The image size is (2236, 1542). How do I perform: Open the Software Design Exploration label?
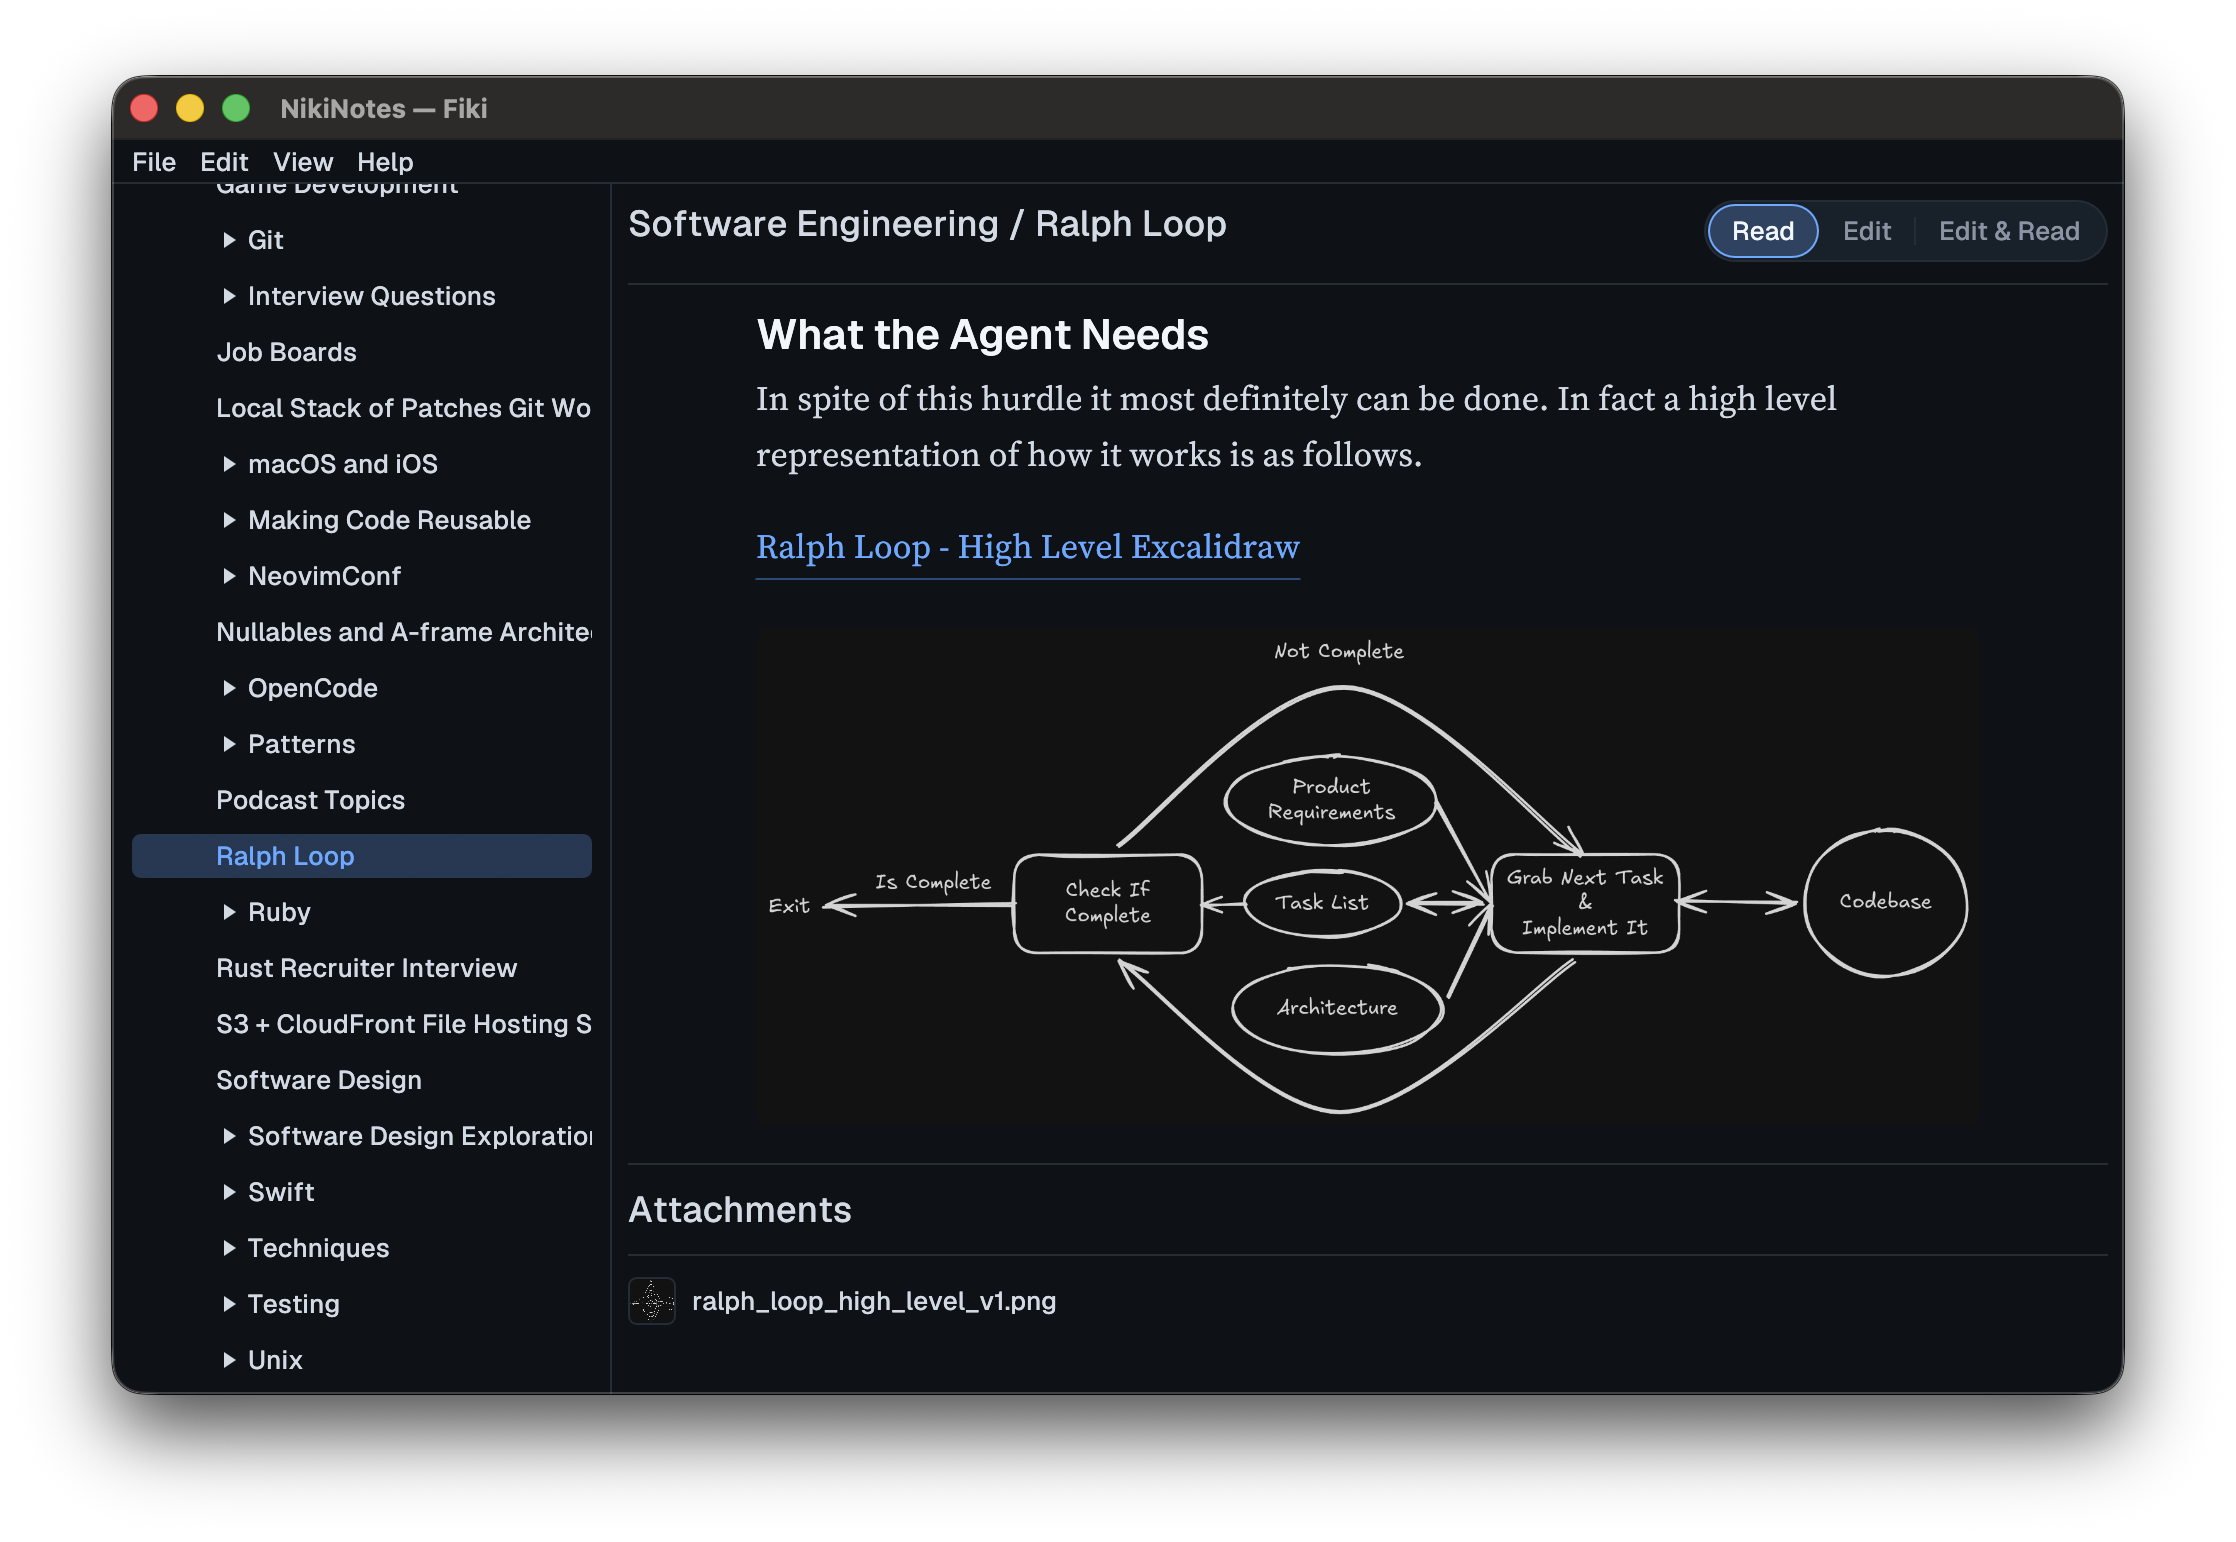coord(419,1136)
